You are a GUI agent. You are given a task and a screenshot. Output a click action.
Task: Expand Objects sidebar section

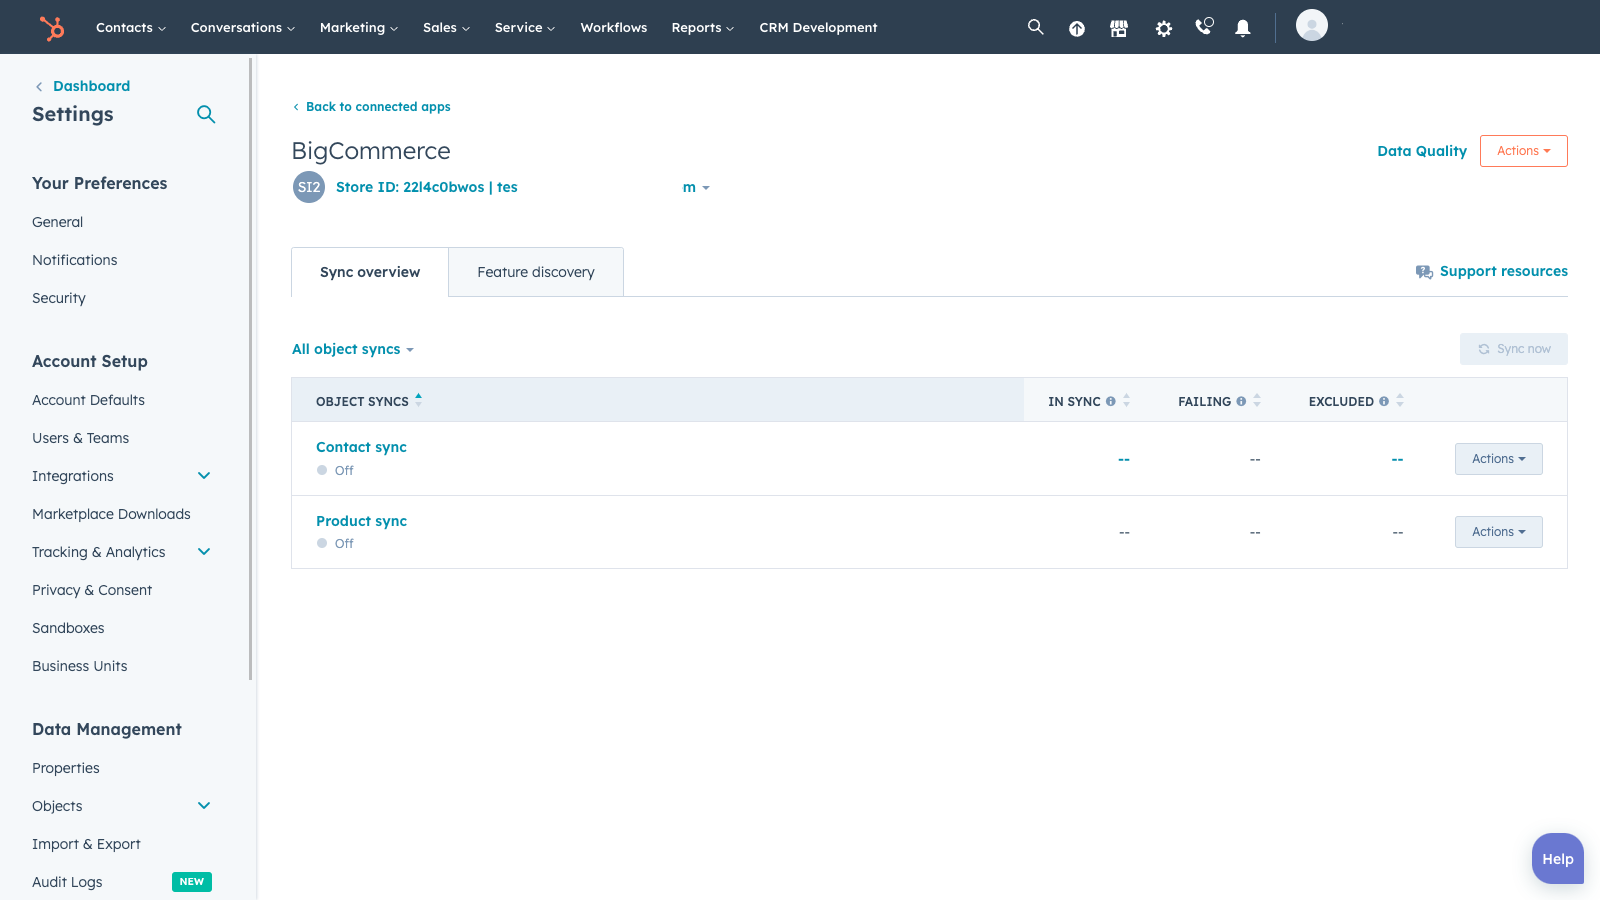[204, 806]
